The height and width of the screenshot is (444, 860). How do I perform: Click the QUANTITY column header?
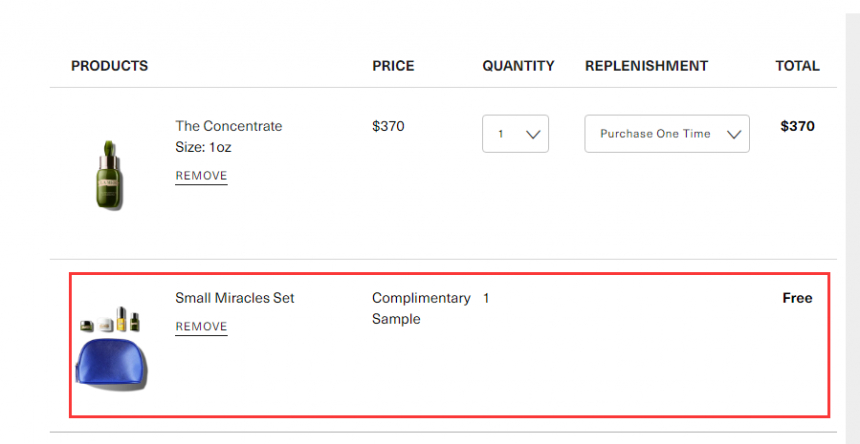point(518,66)
